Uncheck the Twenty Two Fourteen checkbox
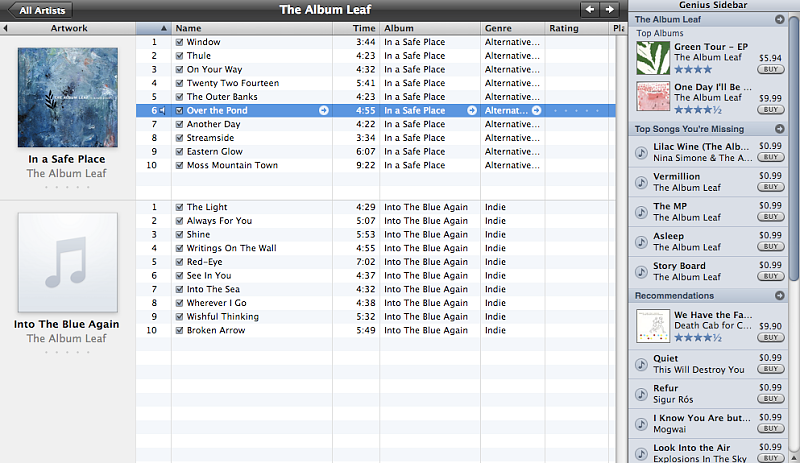800x463 pixels. point(179,83)
